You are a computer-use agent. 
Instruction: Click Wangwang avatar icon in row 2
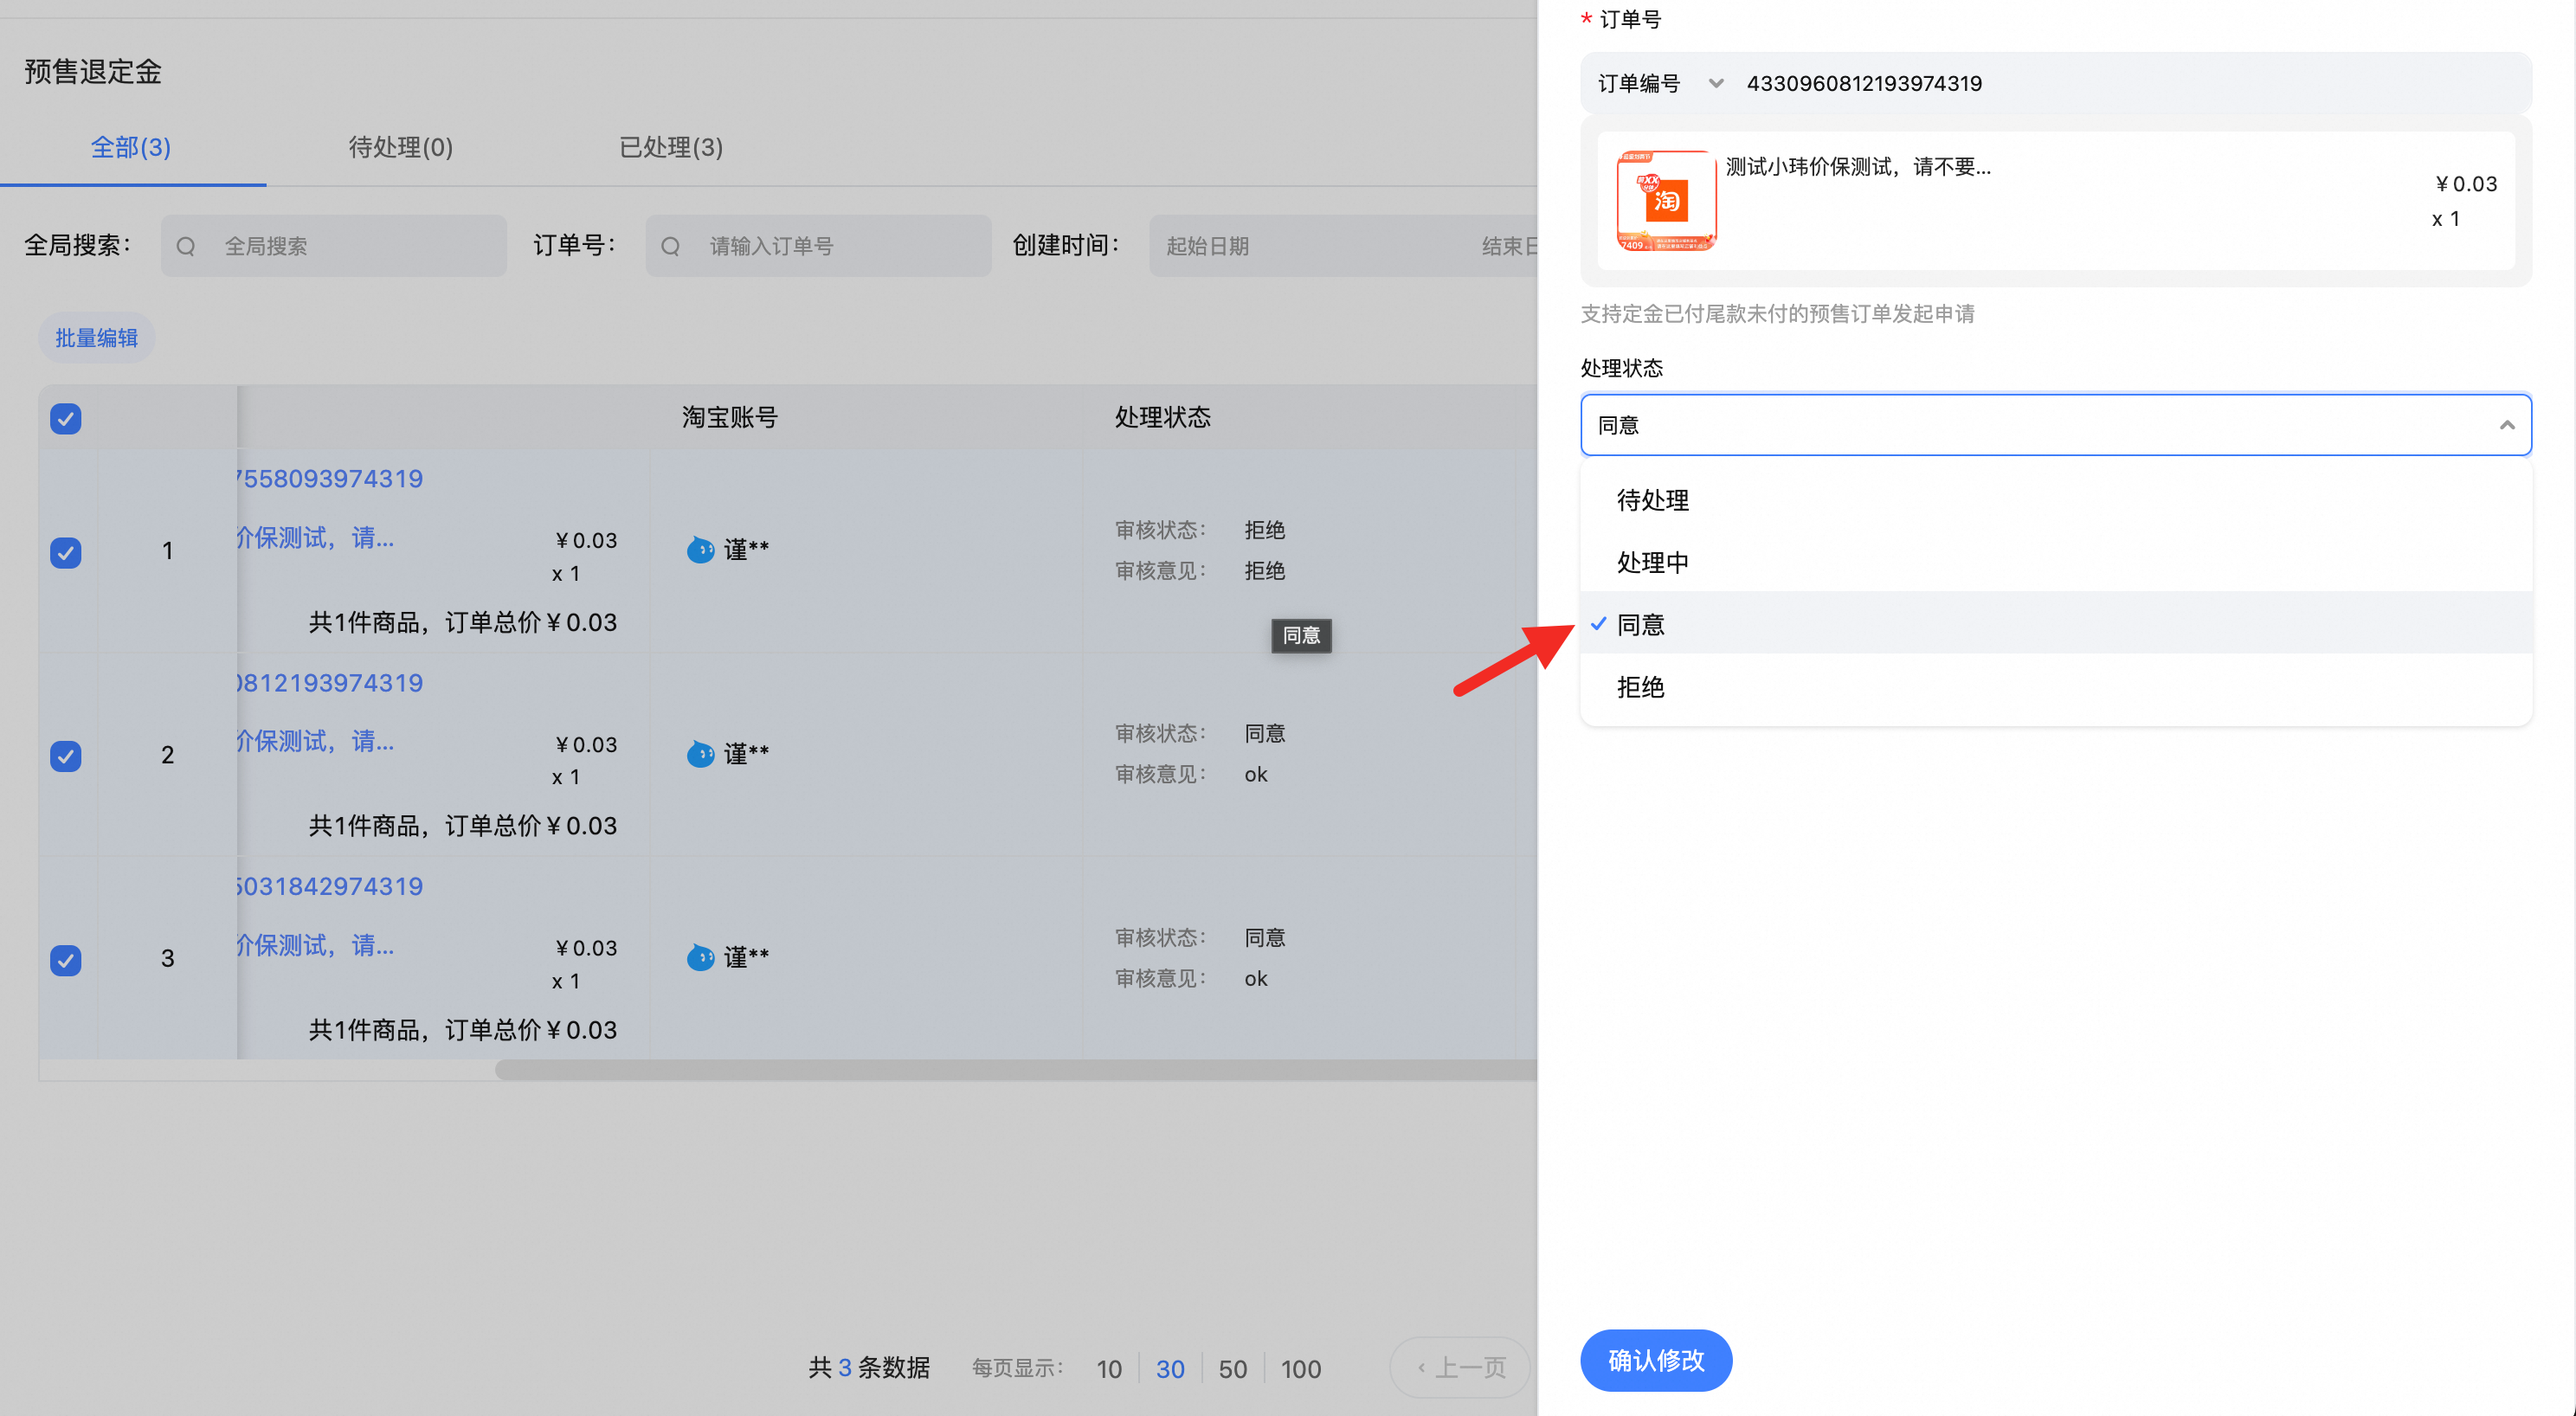[x=700, y=754]
